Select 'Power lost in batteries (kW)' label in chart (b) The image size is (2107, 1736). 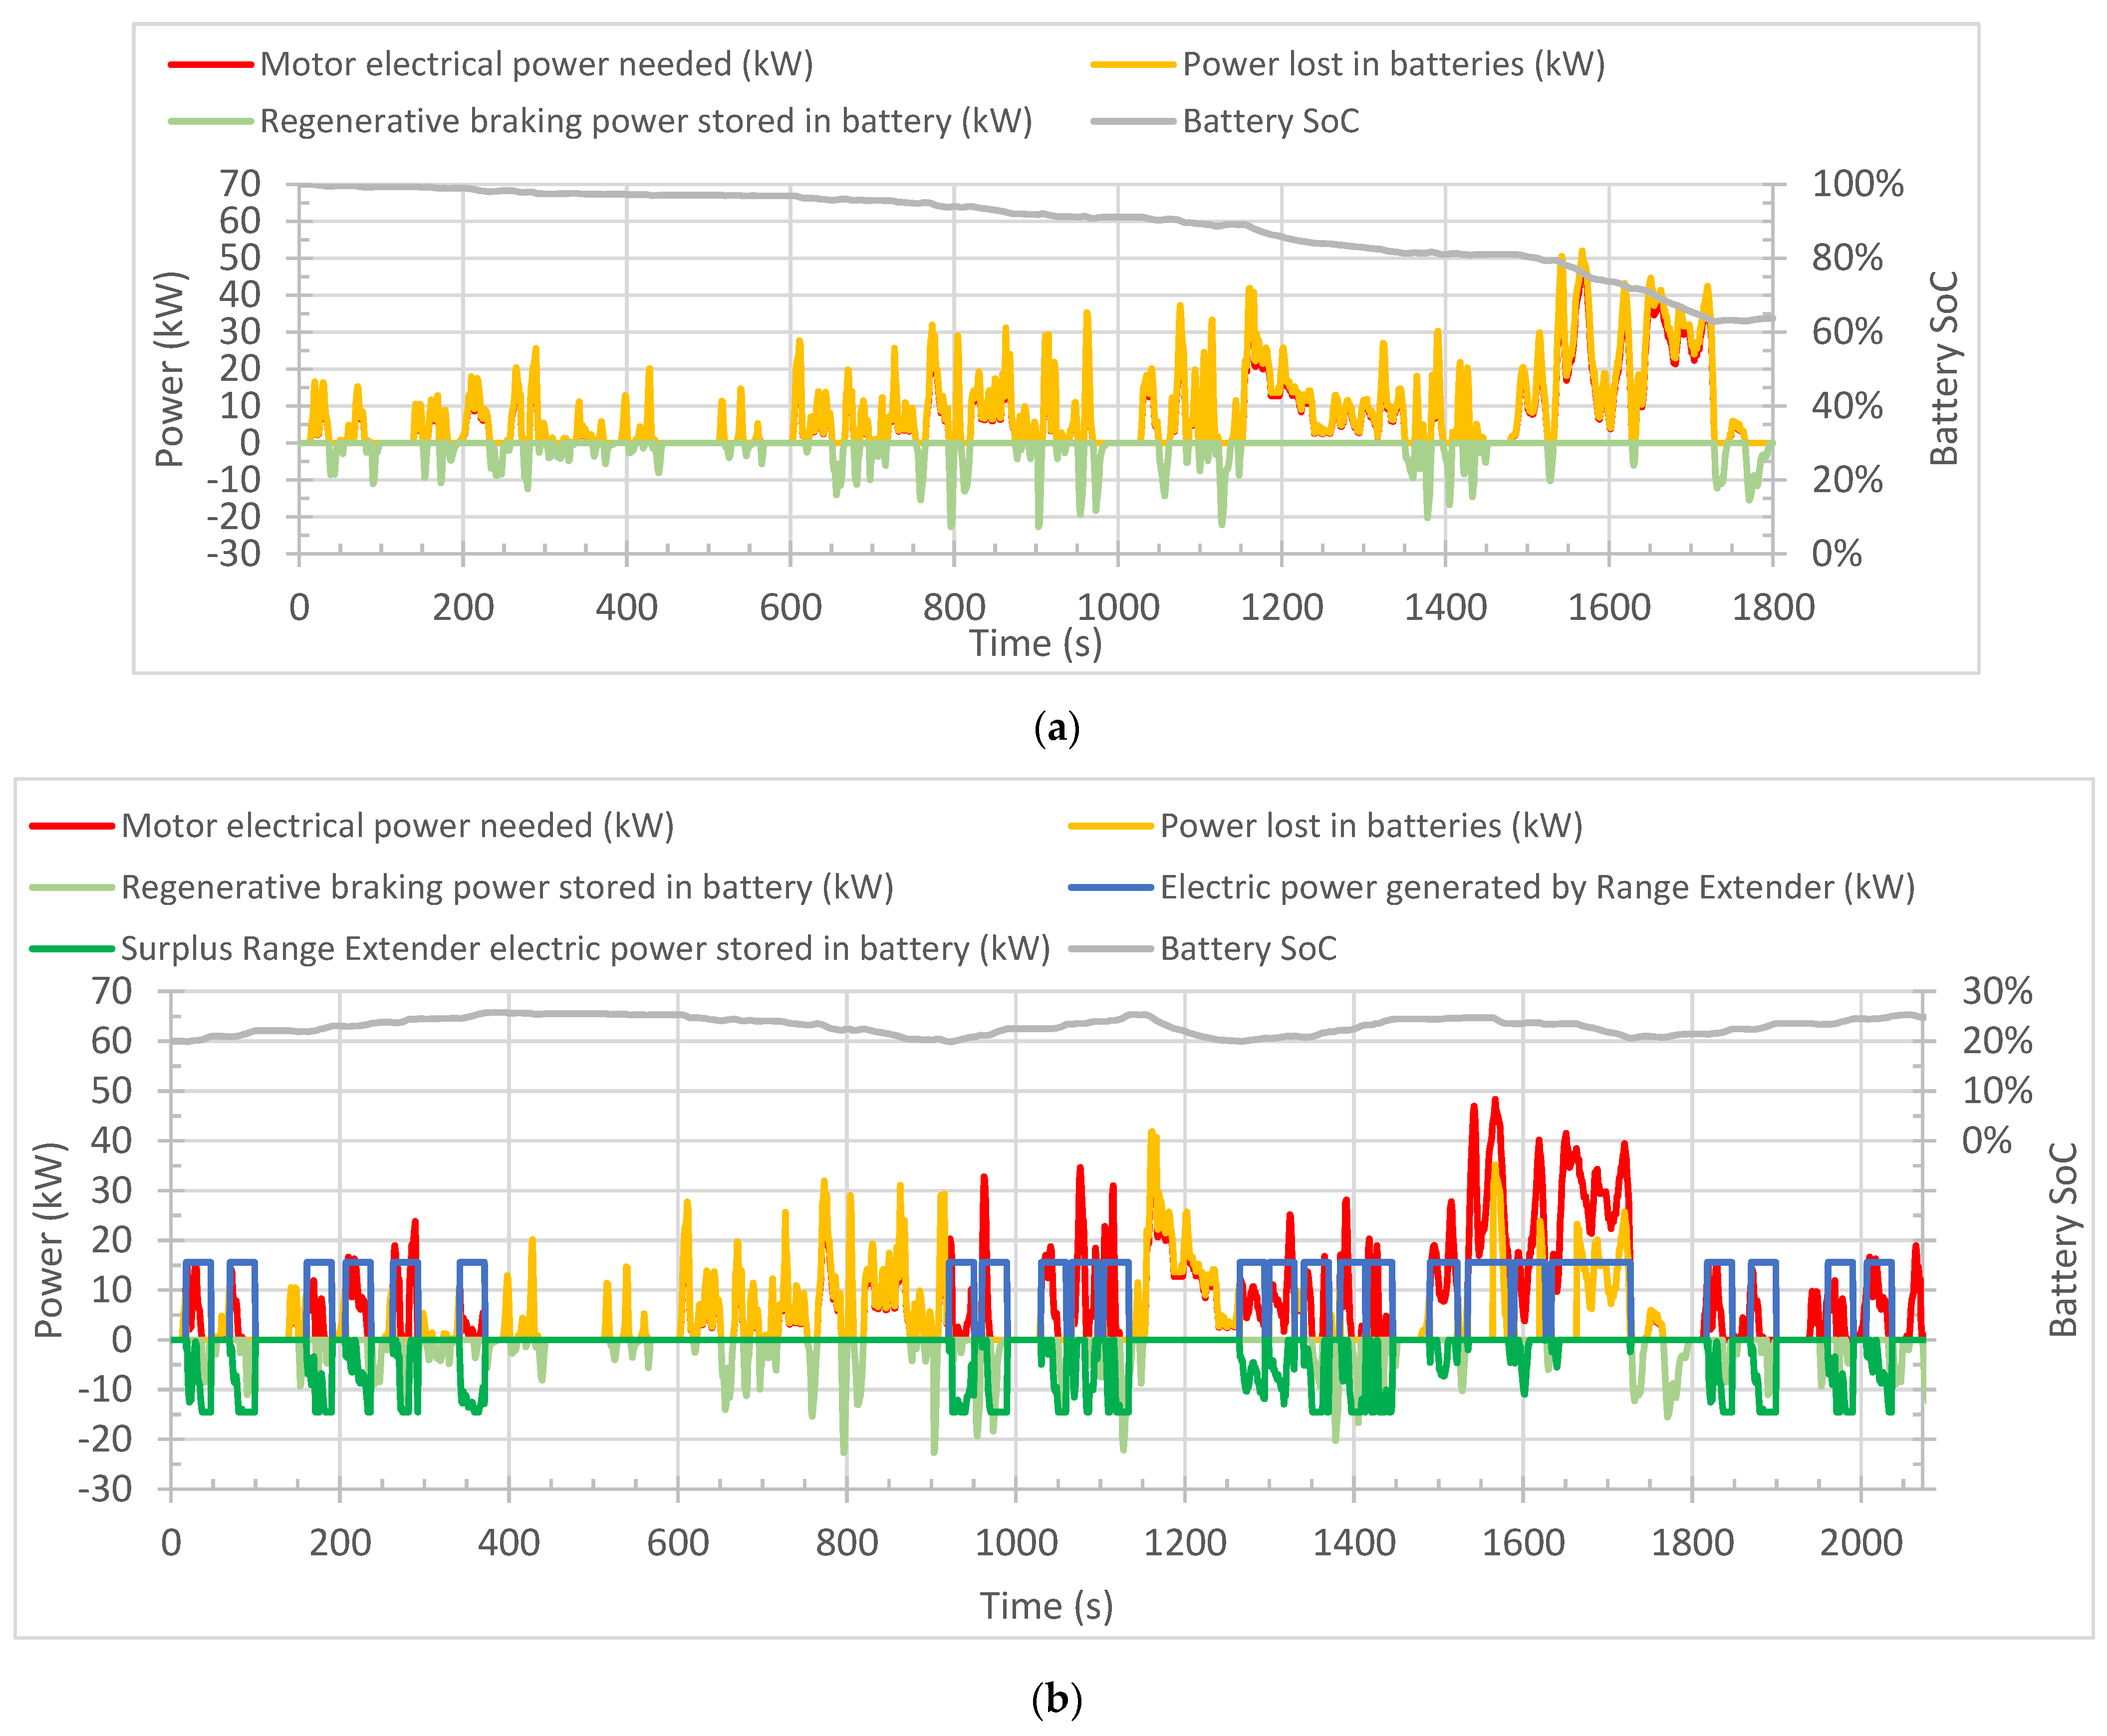1371,826
